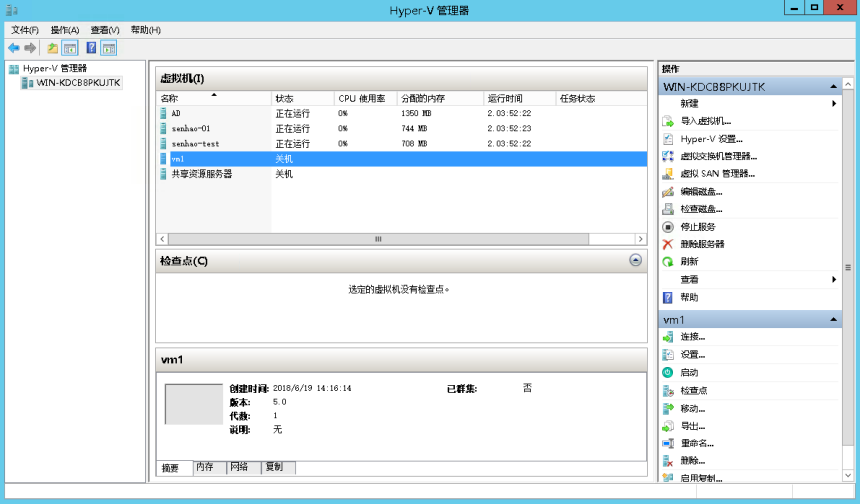Click the VM list scroll left arrow
860x504 pixels.
click(162, 239)
